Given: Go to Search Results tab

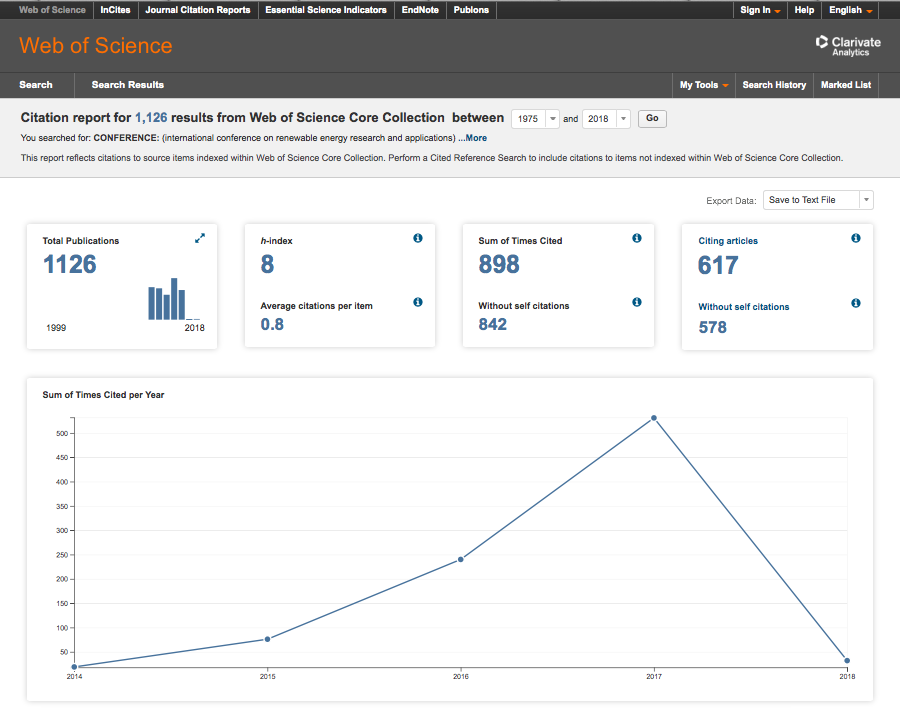Looking at the screenshot, I should 127,85.
